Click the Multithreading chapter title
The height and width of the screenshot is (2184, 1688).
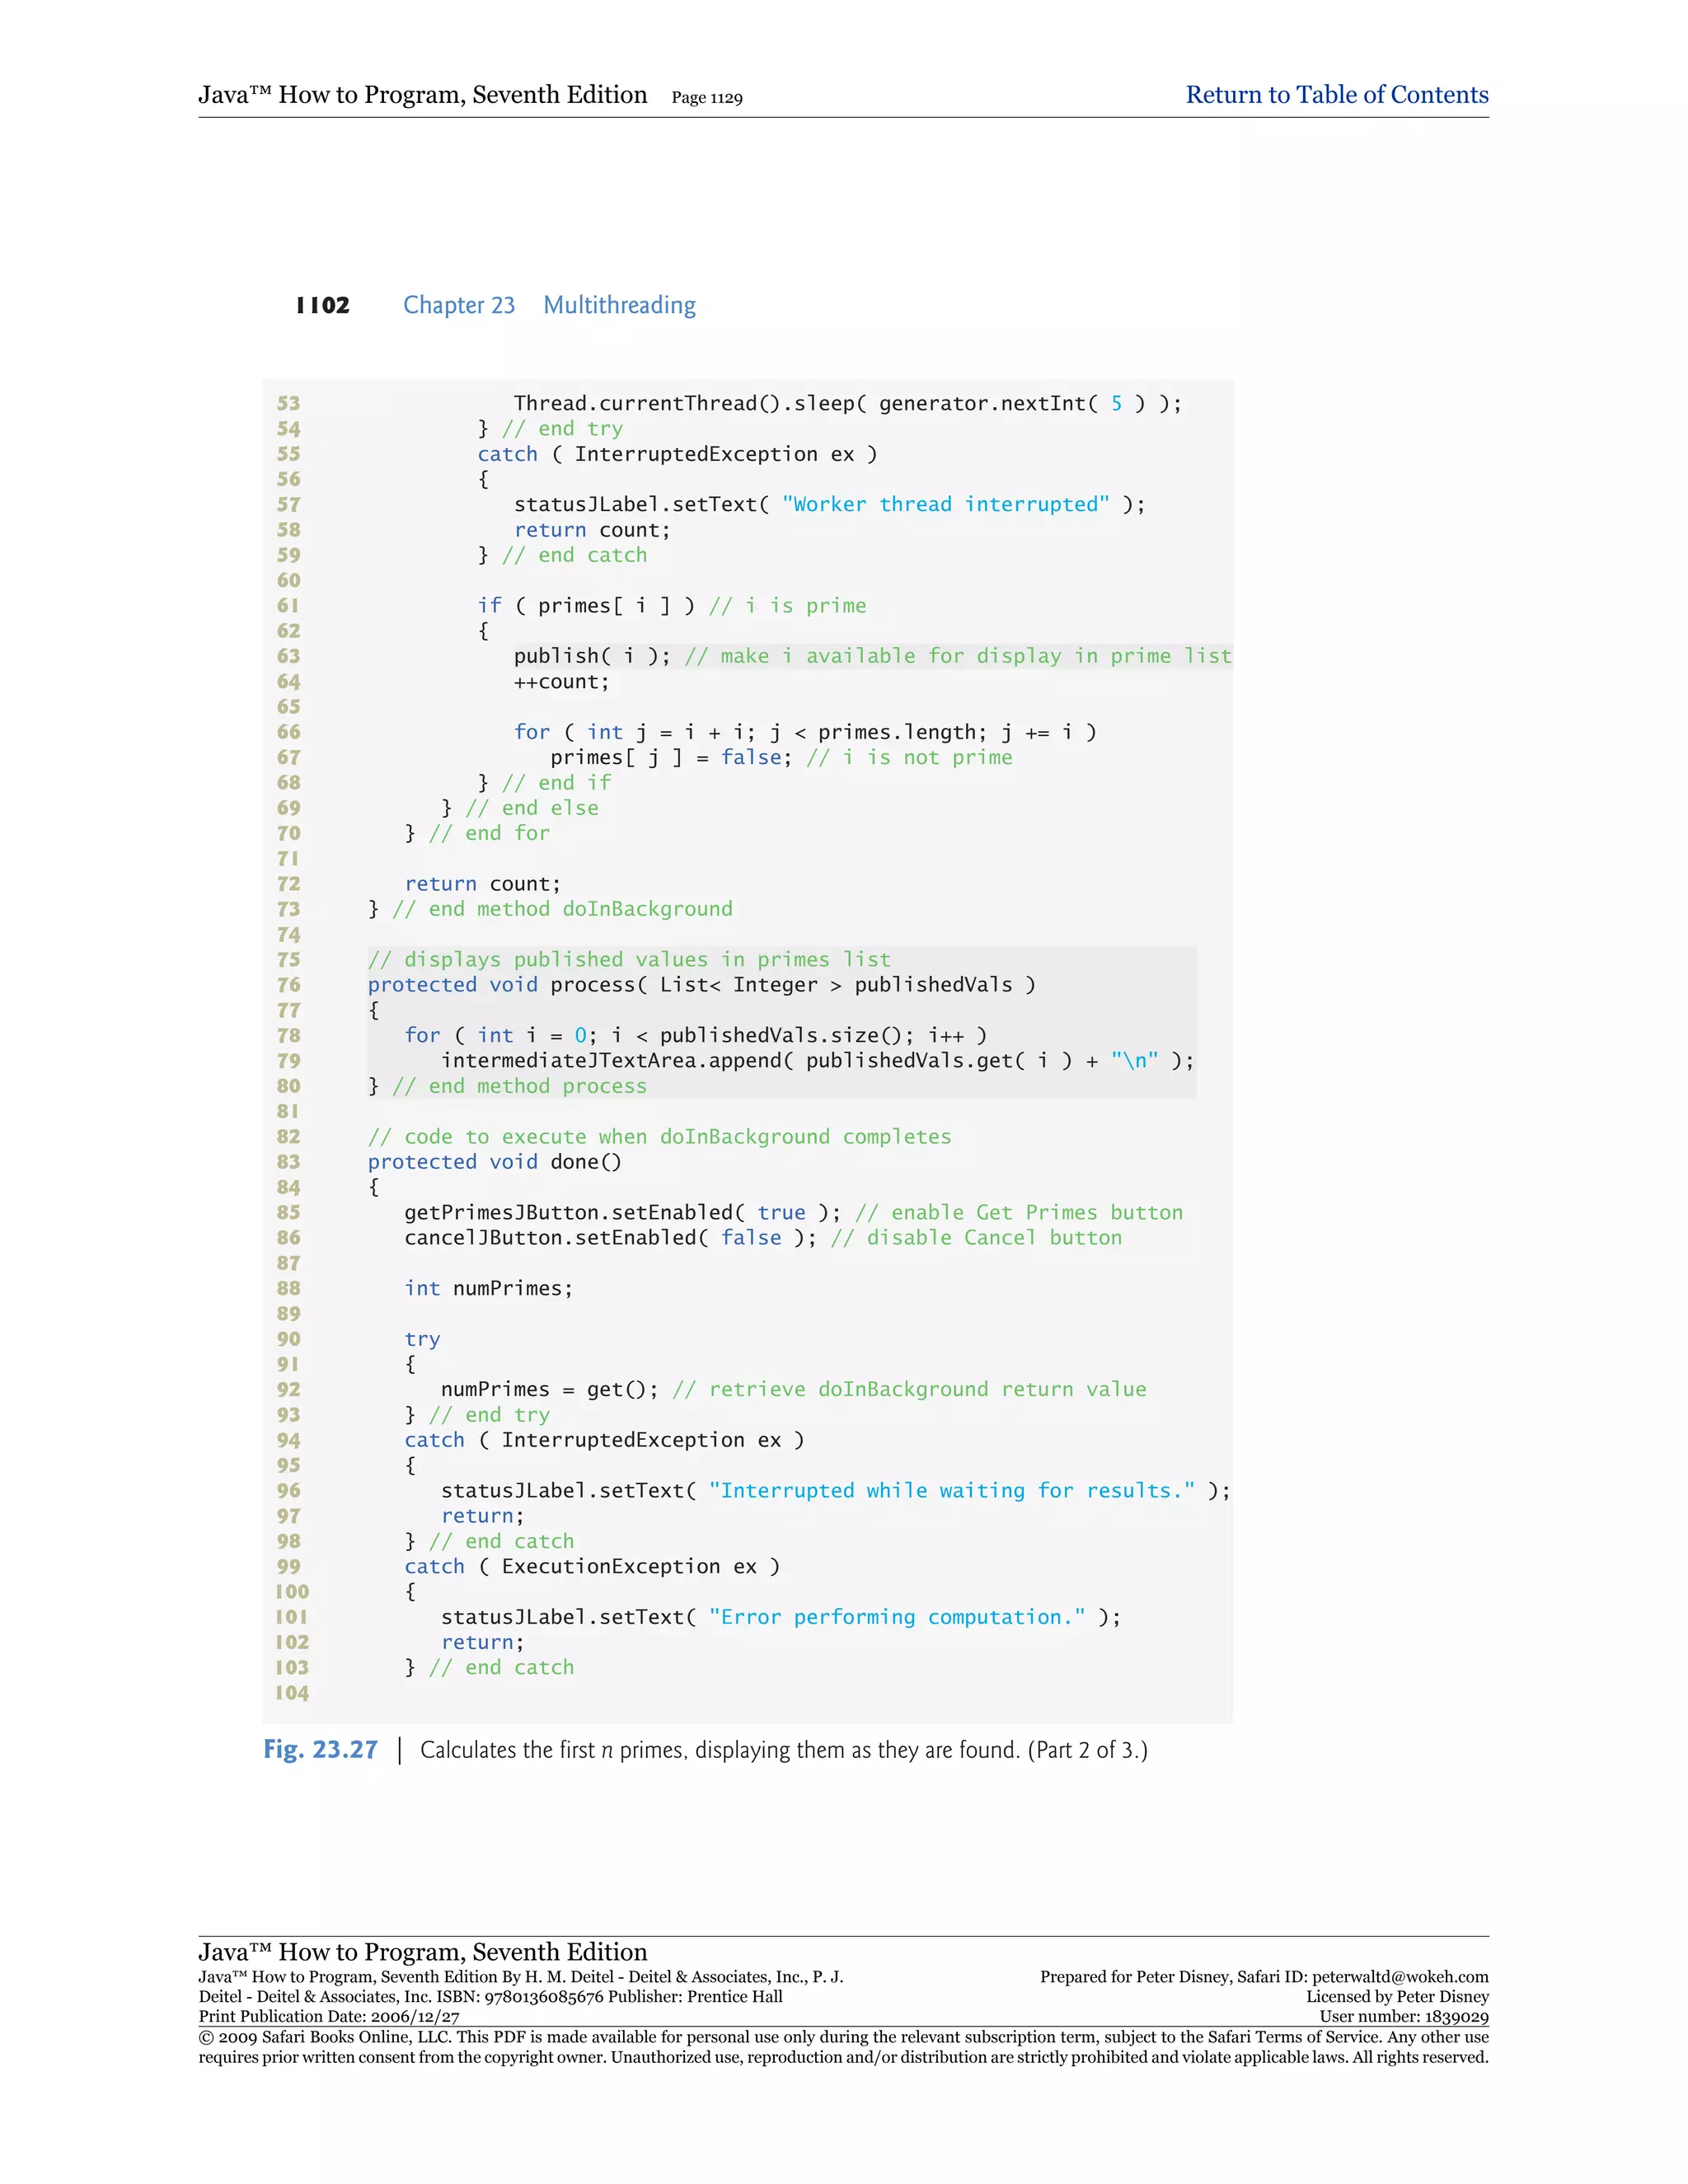tap(619, 305)
